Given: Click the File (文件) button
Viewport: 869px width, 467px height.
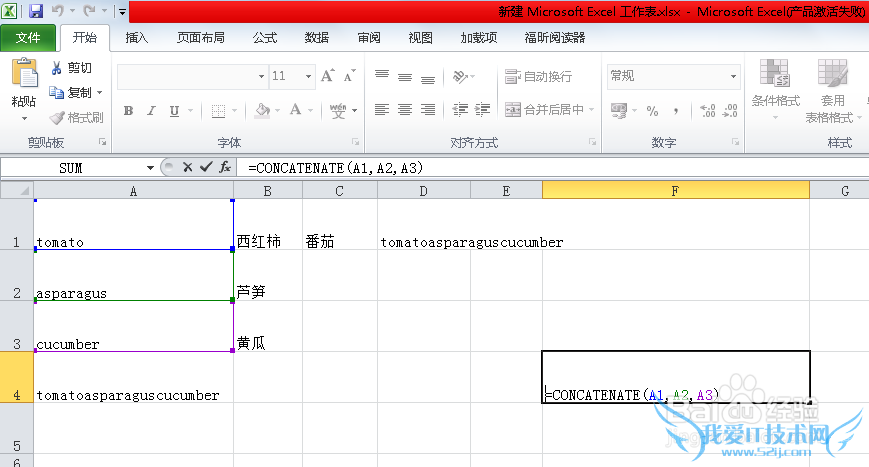Looking at the screenshot, I should click(28, 38).
